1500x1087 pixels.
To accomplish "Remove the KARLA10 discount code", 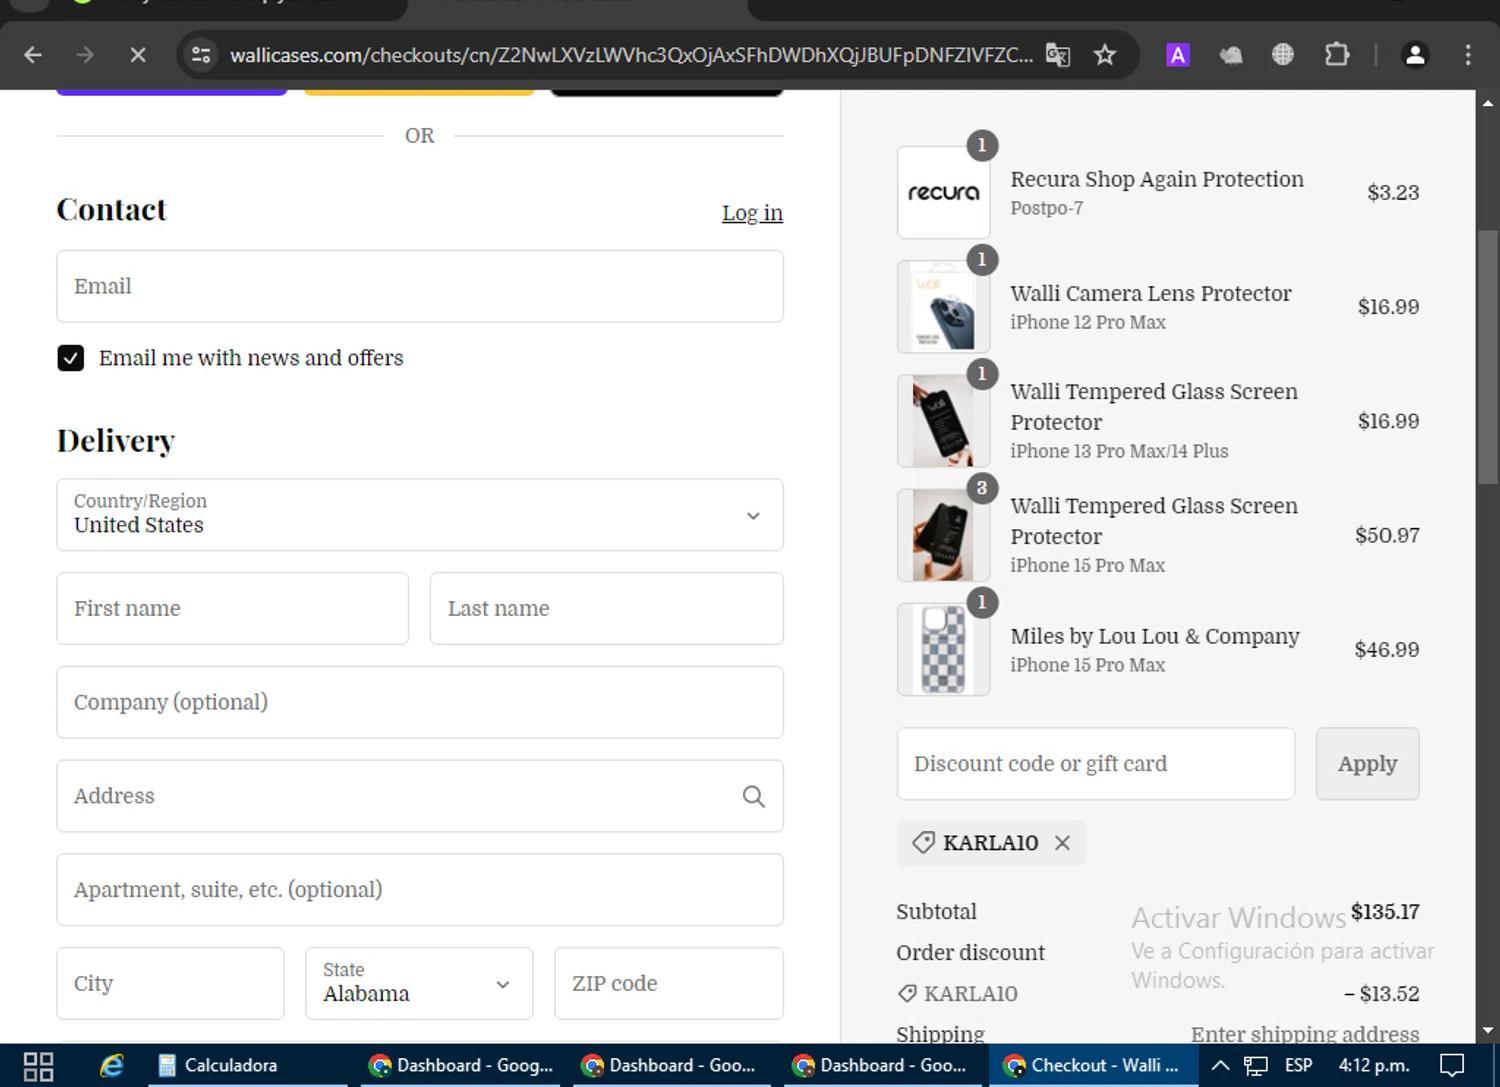I will 1063,843.
